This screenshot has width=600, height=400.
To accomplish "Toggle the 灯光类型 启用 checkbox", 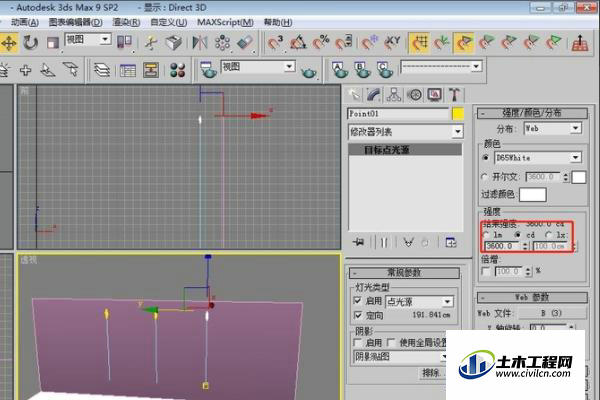I will tap(358, 301).
